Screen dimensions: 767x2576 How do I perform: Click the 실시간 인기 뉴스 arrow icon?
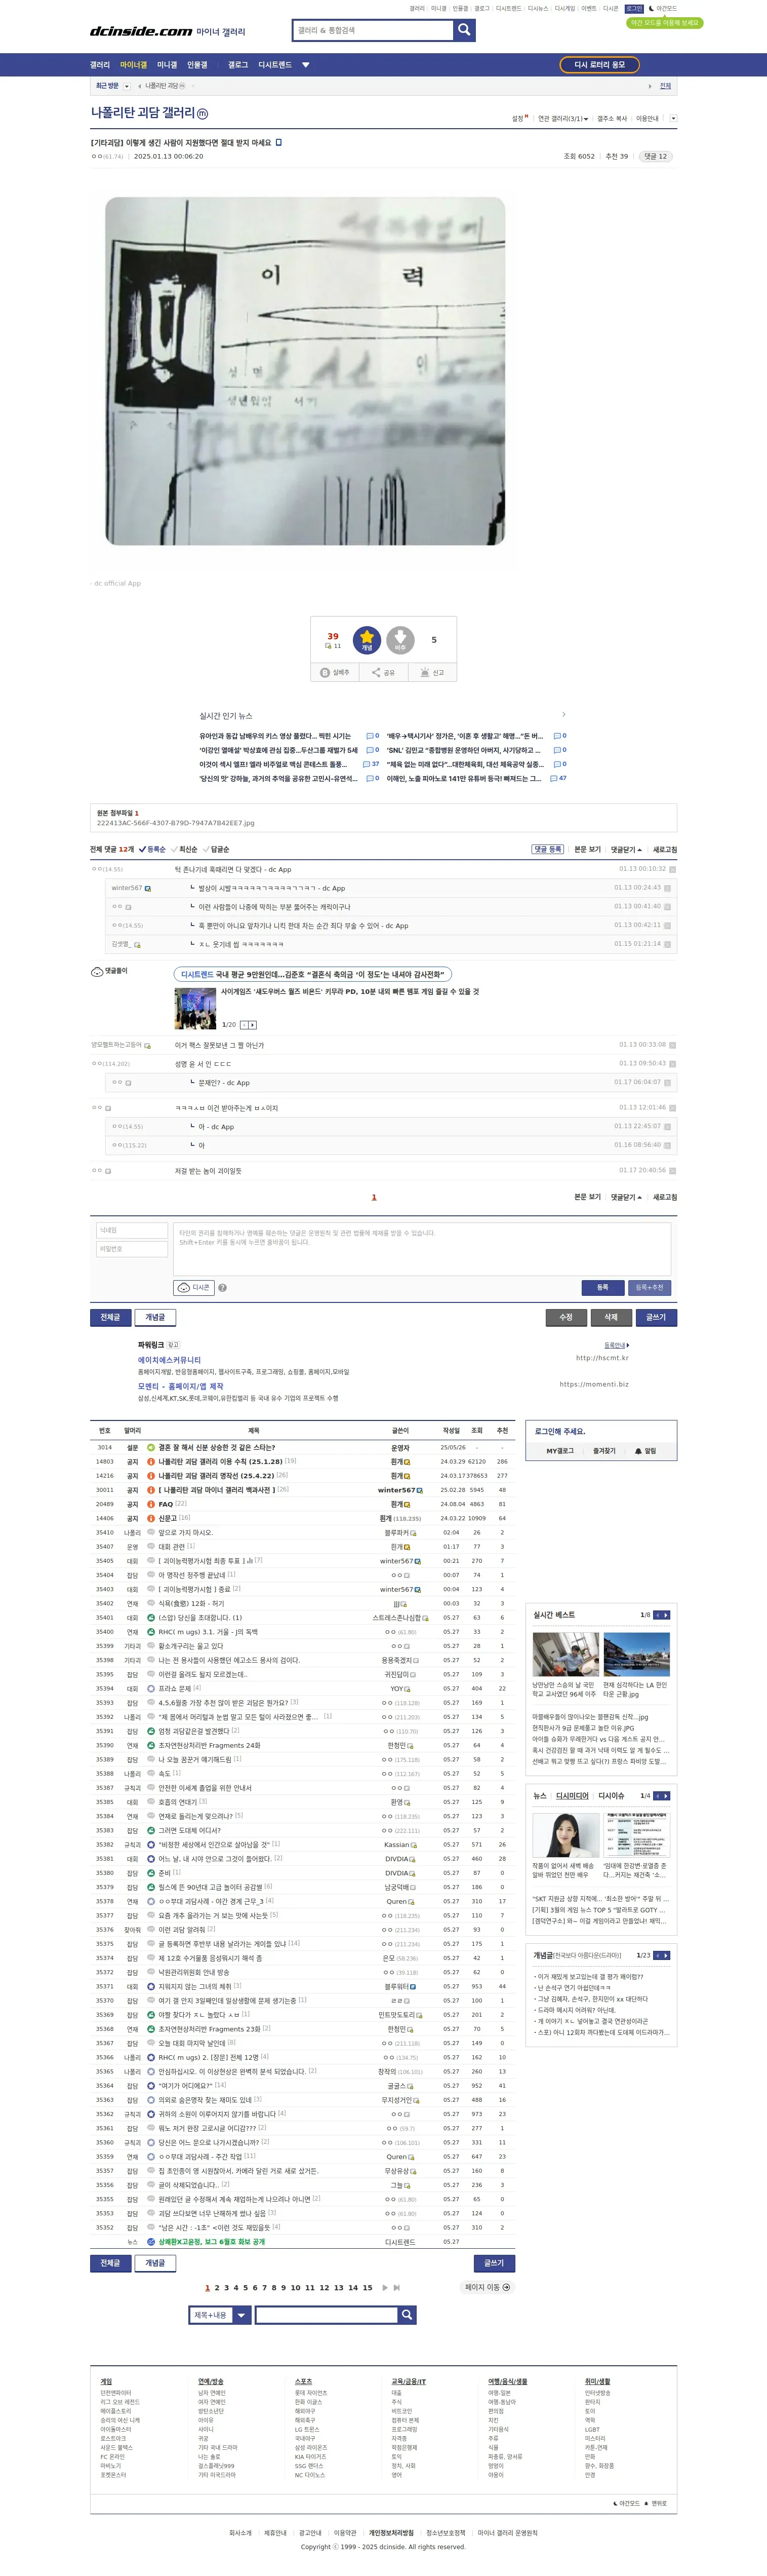click(564, 714)
